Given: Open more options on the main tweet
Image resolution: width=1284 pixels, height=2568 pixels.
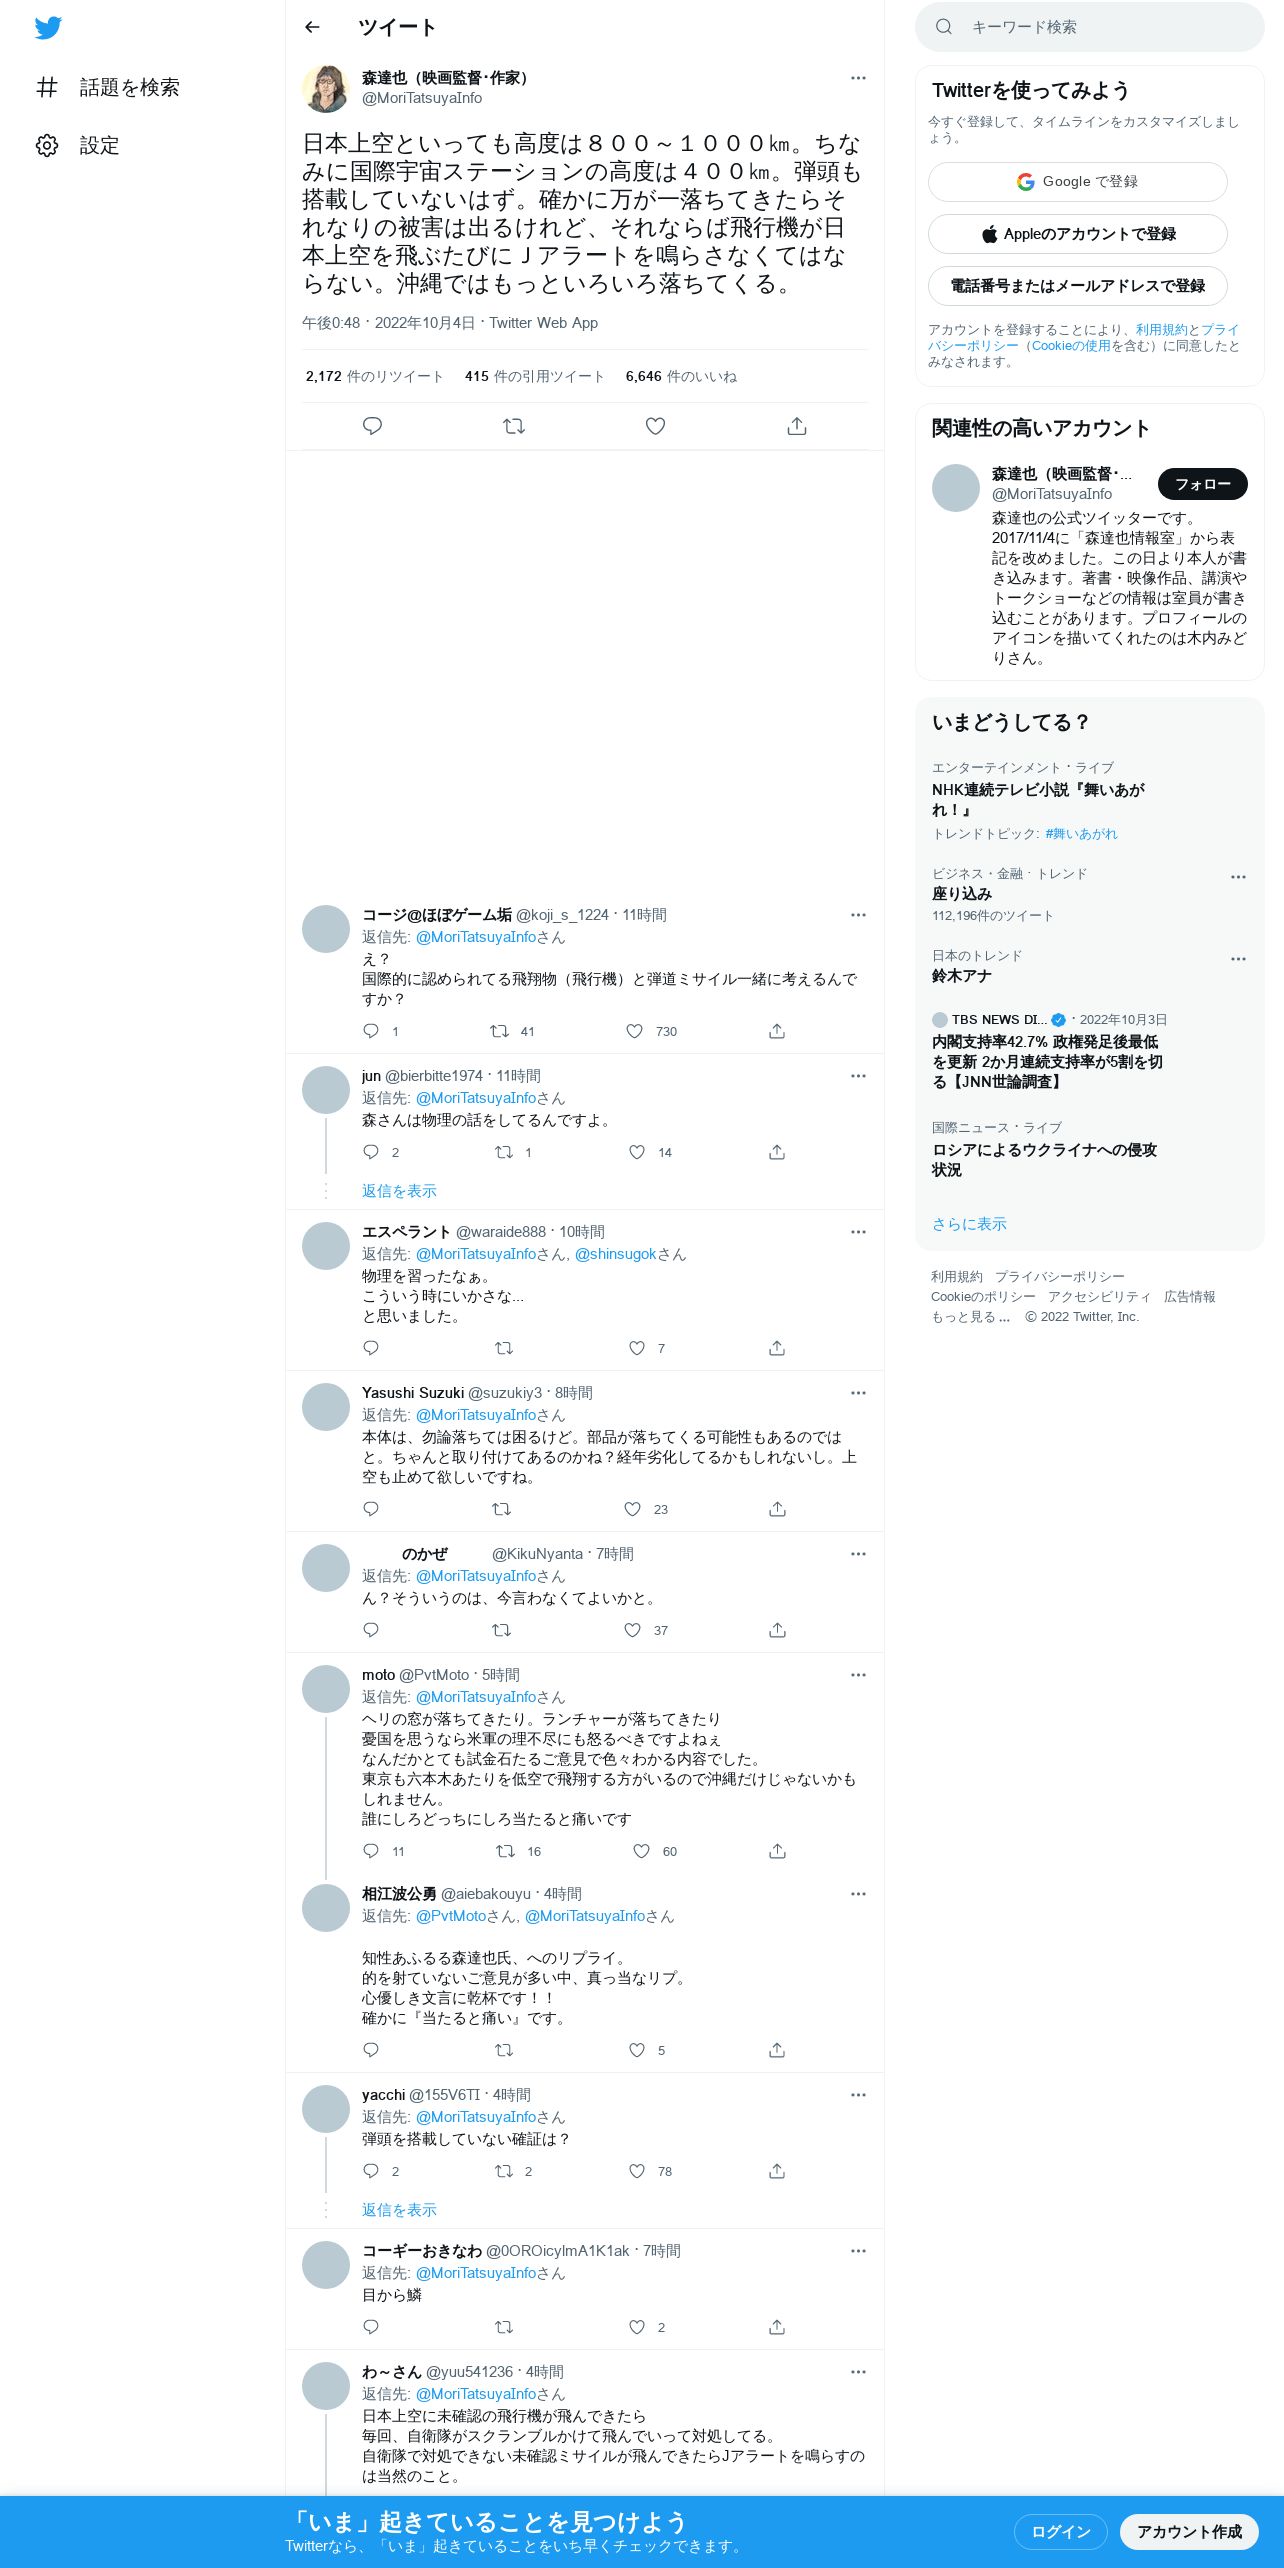Looking at the screenshot, I should (x=858, y=78).
